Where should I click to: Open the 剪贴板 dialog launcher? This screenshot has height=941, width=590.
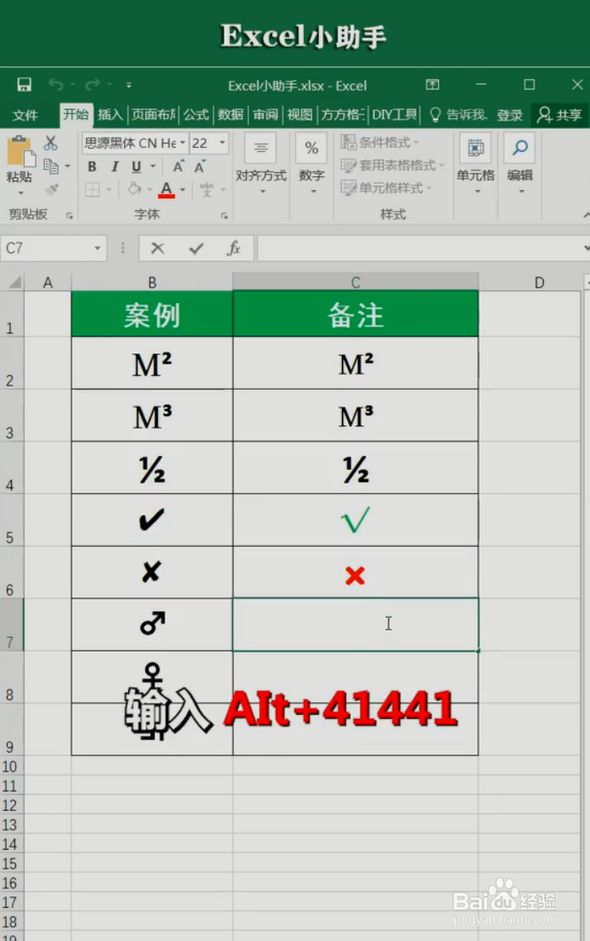coord(70,215)
